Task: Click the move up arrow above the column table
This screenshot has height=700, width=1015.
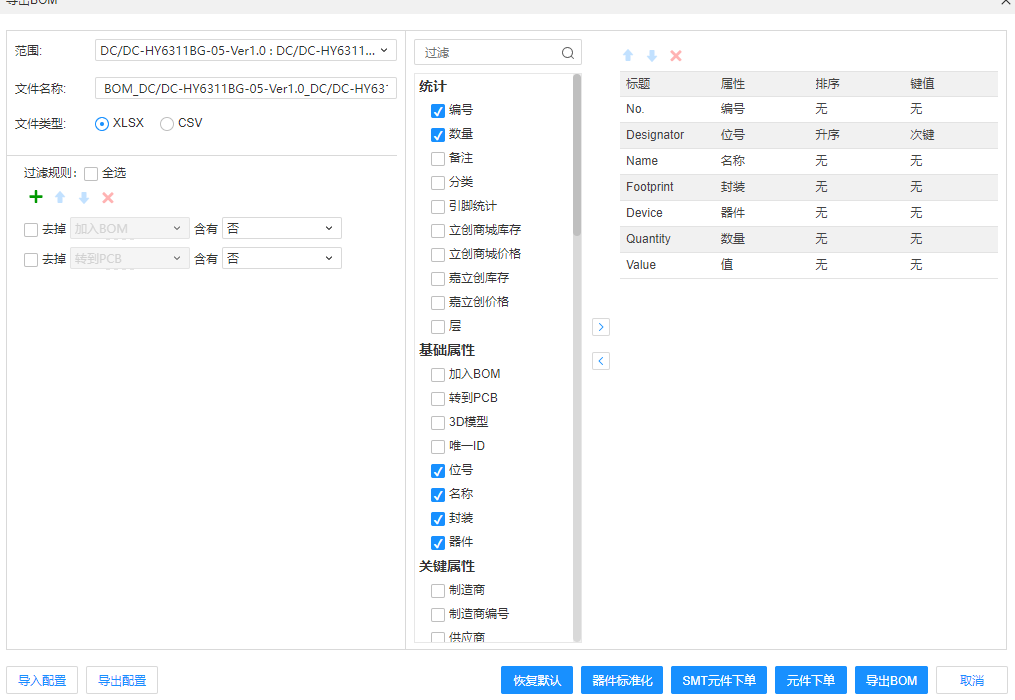Action: point(628,56)
